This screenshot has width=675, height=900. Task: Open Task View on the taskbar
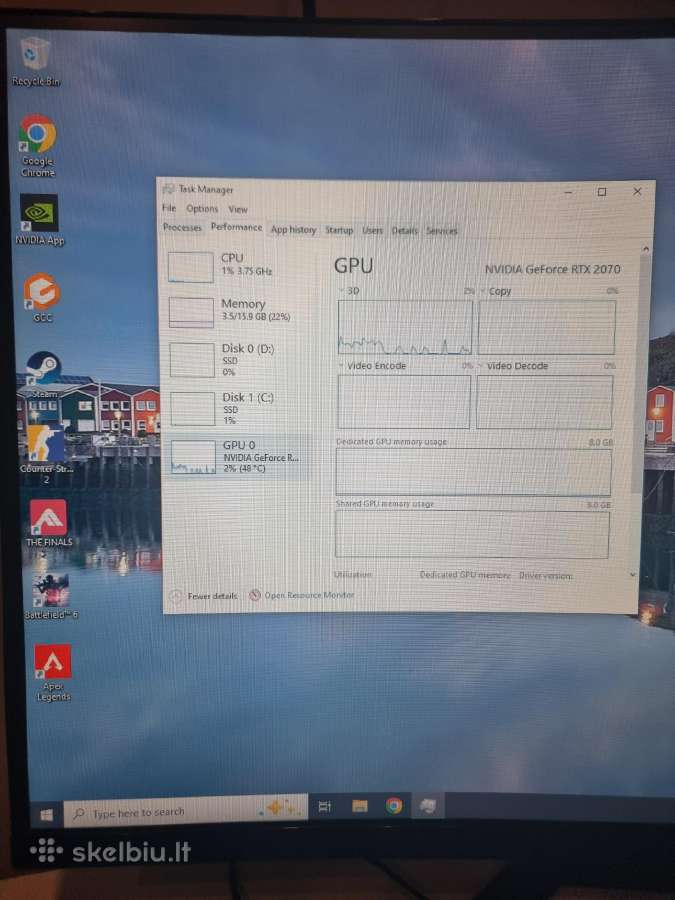point(324,806)
